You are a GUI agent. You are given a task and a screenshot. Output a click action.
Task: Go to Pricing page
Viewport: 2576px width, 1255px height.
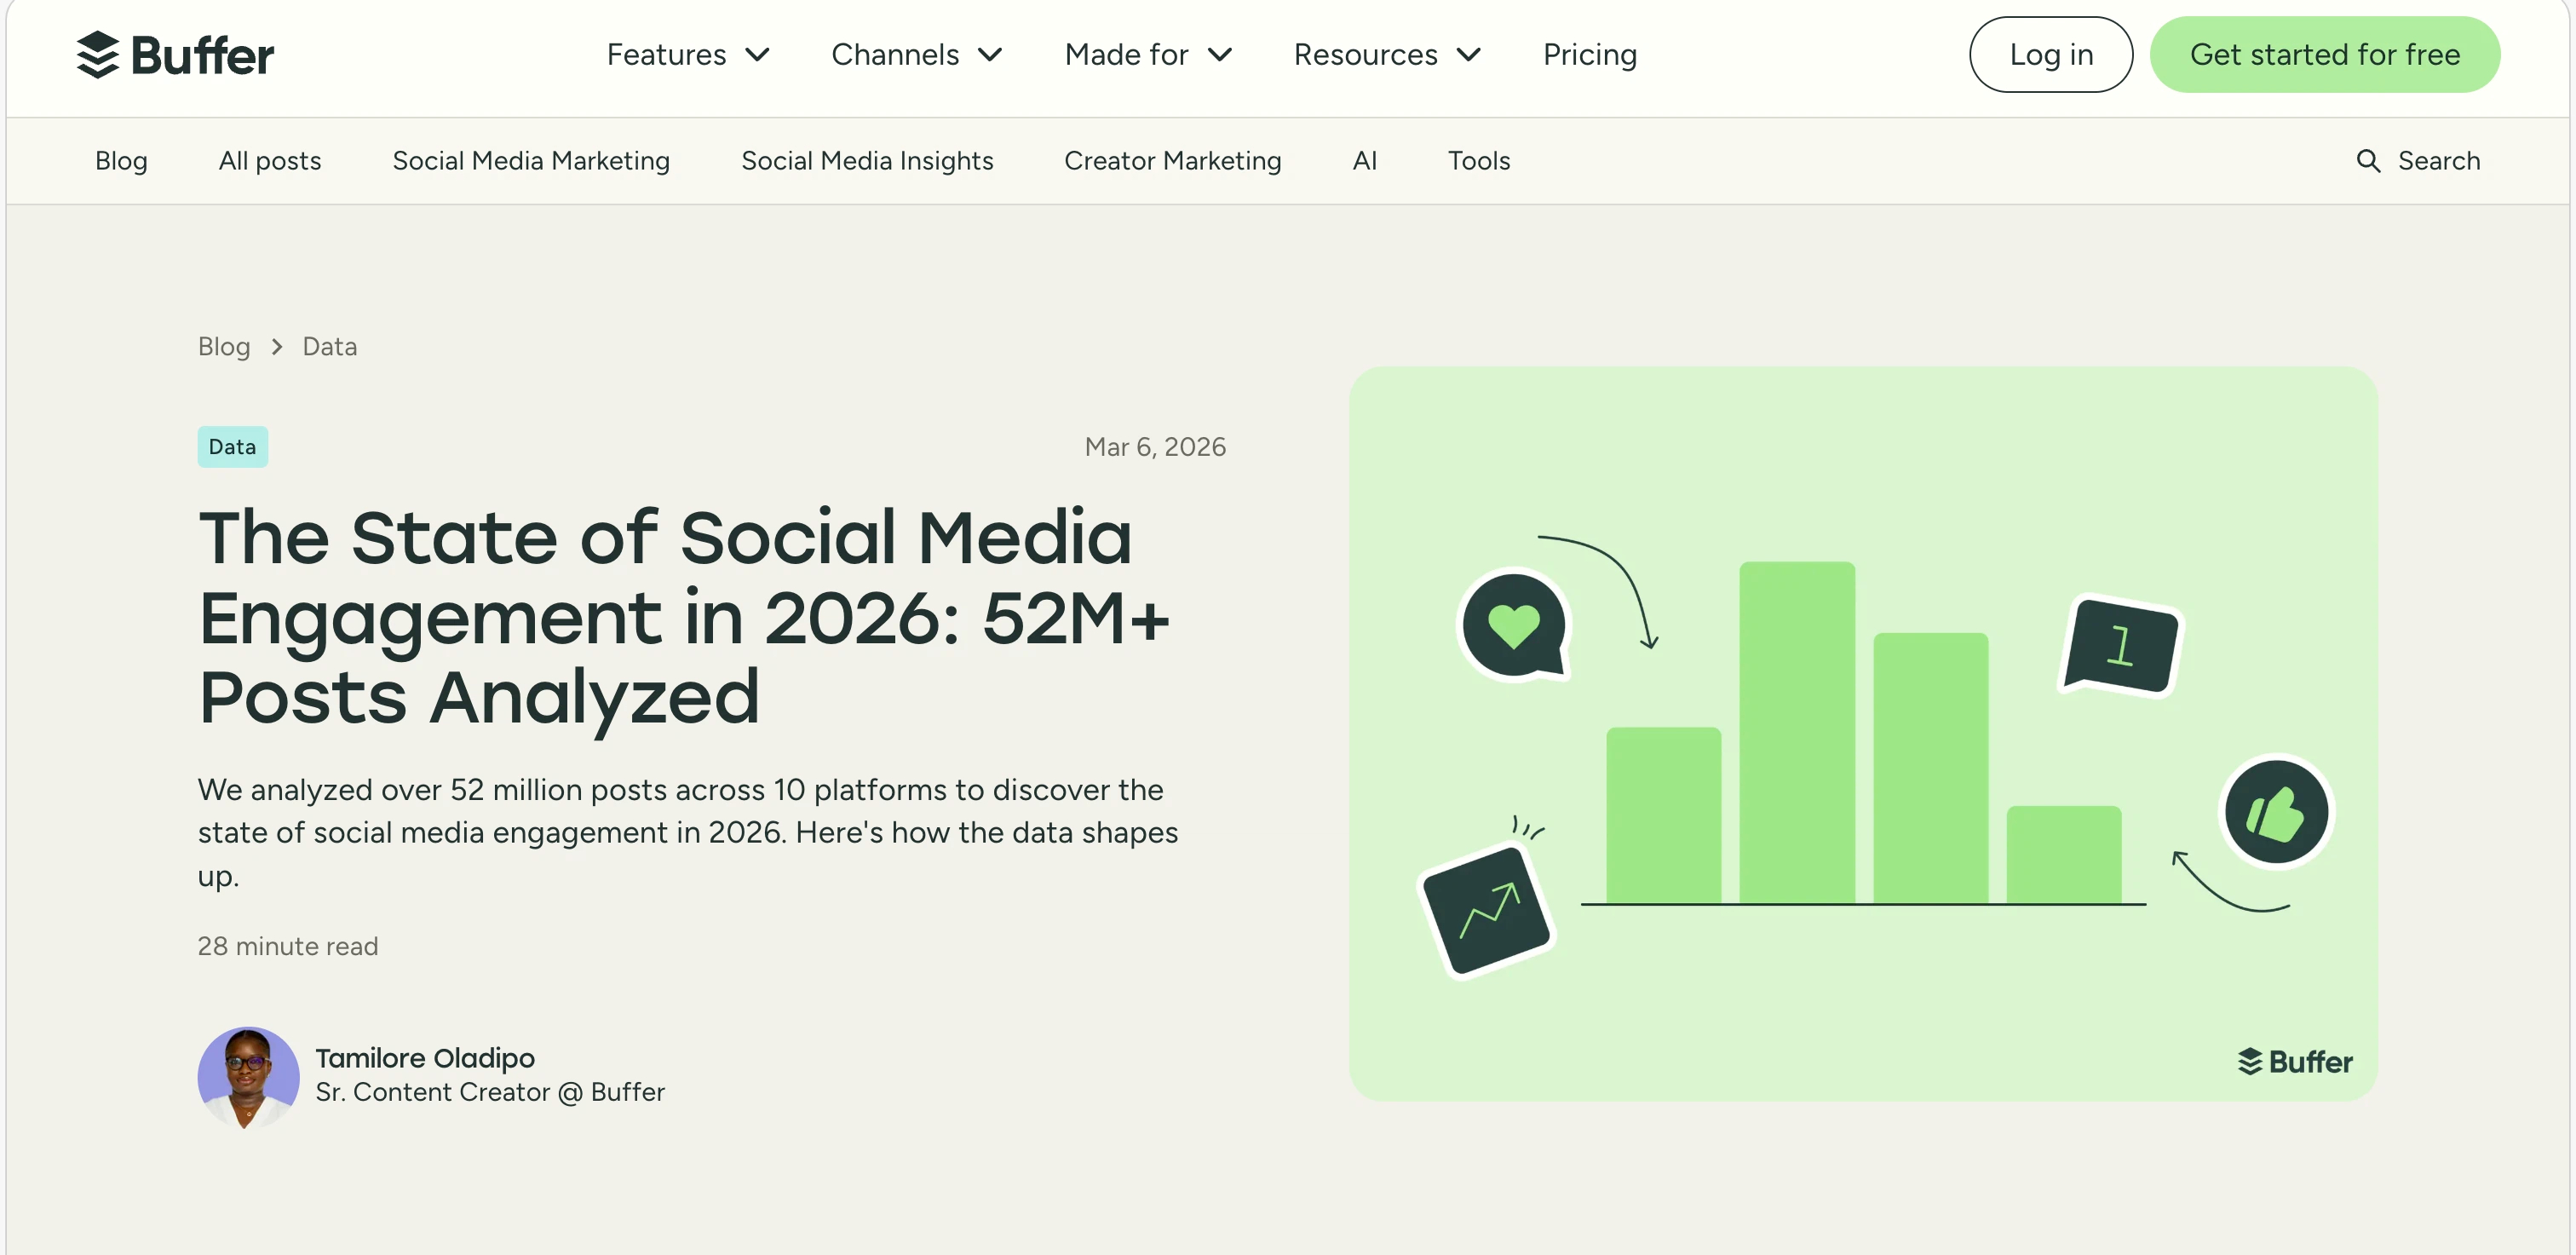1589,55
